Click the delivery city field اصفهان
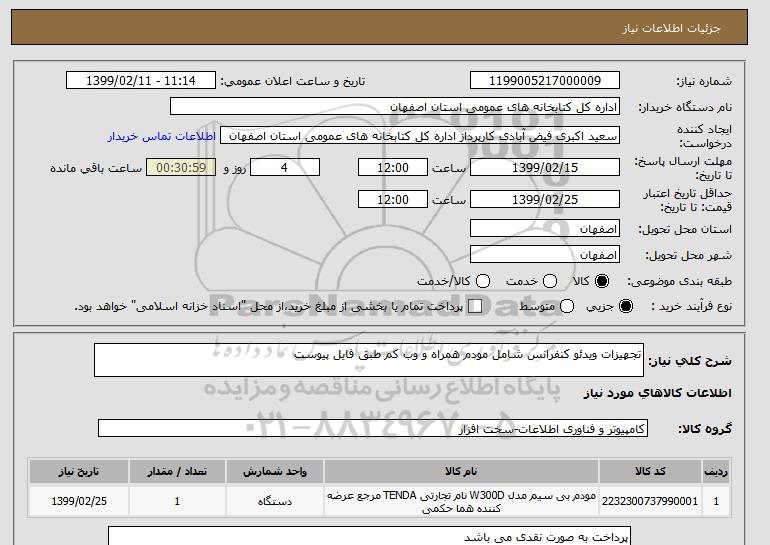Screen dimensions: 770x545 click(x=545, y=254)
